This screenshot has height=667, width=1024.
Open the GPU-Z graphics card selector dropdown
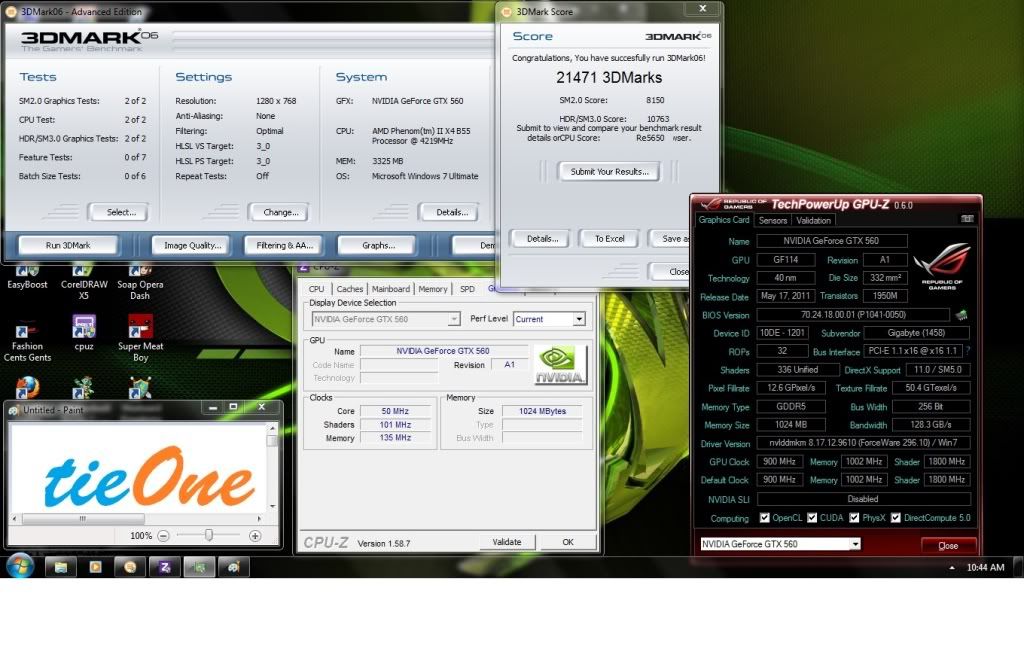[x=855, y=544]
